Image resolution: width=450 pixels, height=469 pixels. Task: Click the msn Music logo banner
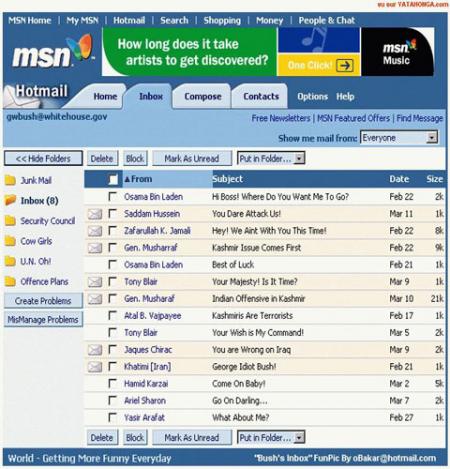point(397,52)
